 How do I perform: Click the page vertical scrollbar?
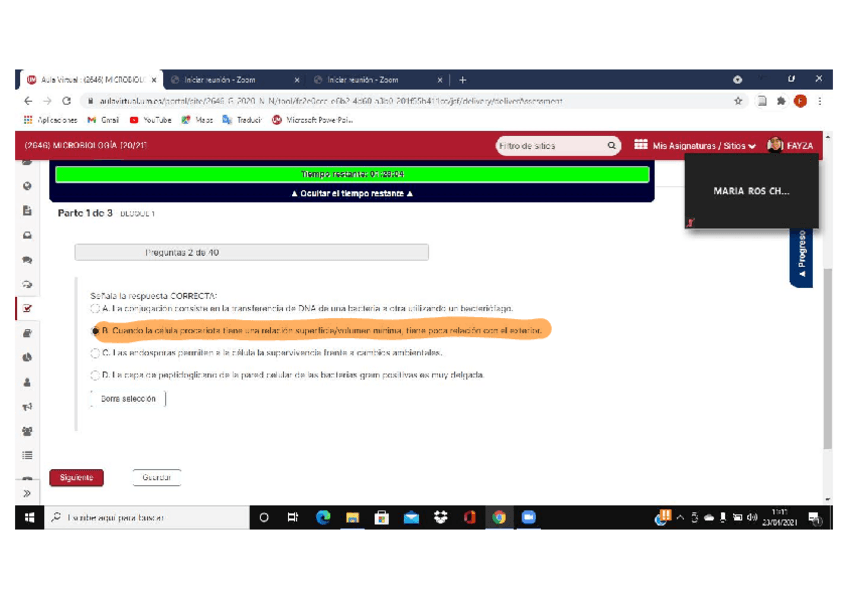pos(827,357)
